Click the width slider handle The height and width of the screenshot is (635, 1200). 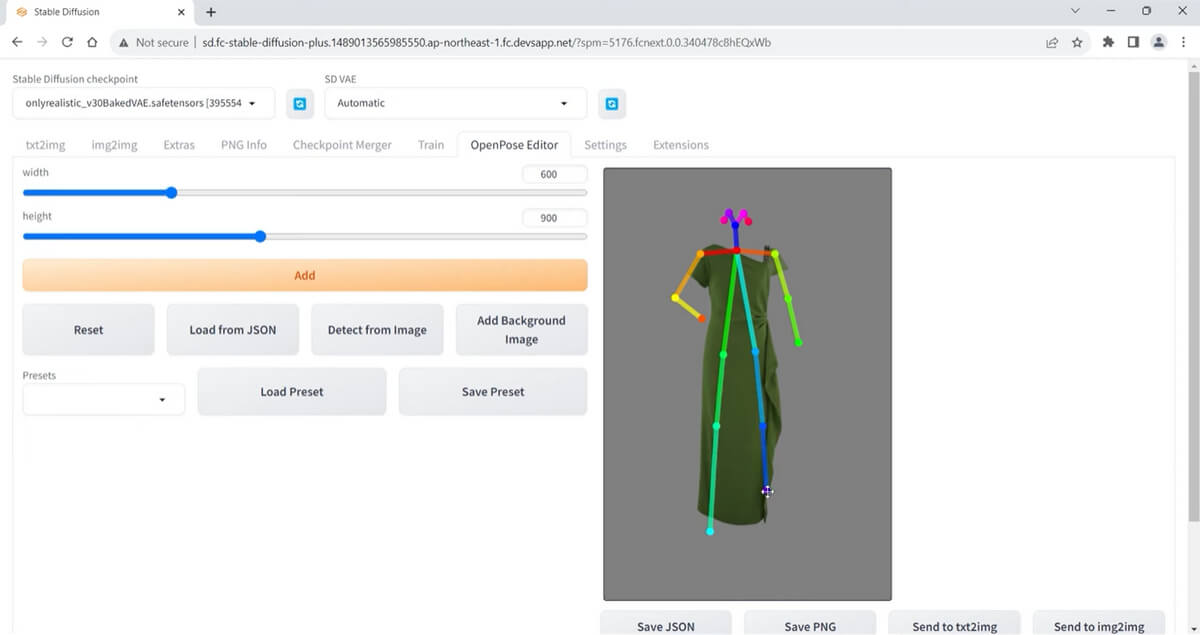(171, 192)
